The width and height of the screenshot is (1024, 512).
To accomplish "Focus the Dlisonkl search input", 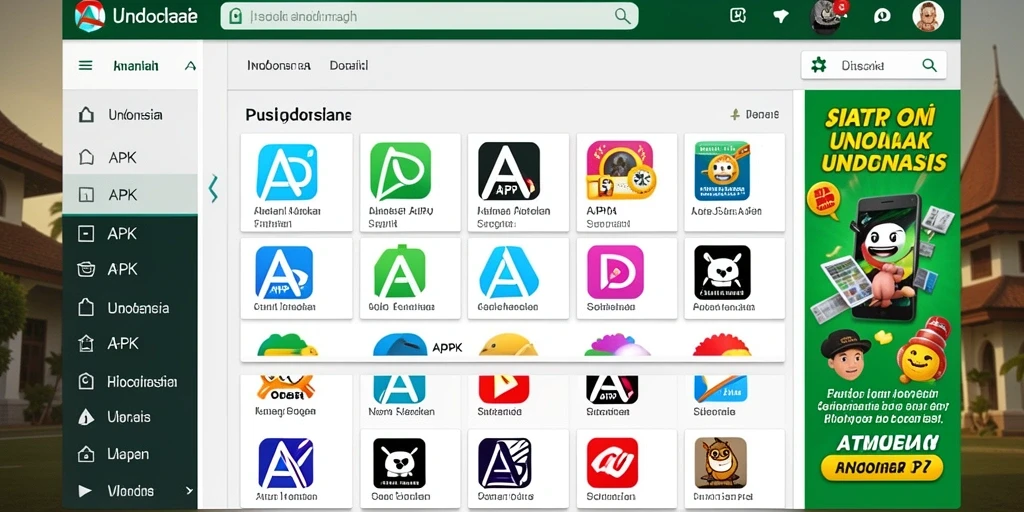I will coord(874,65).
